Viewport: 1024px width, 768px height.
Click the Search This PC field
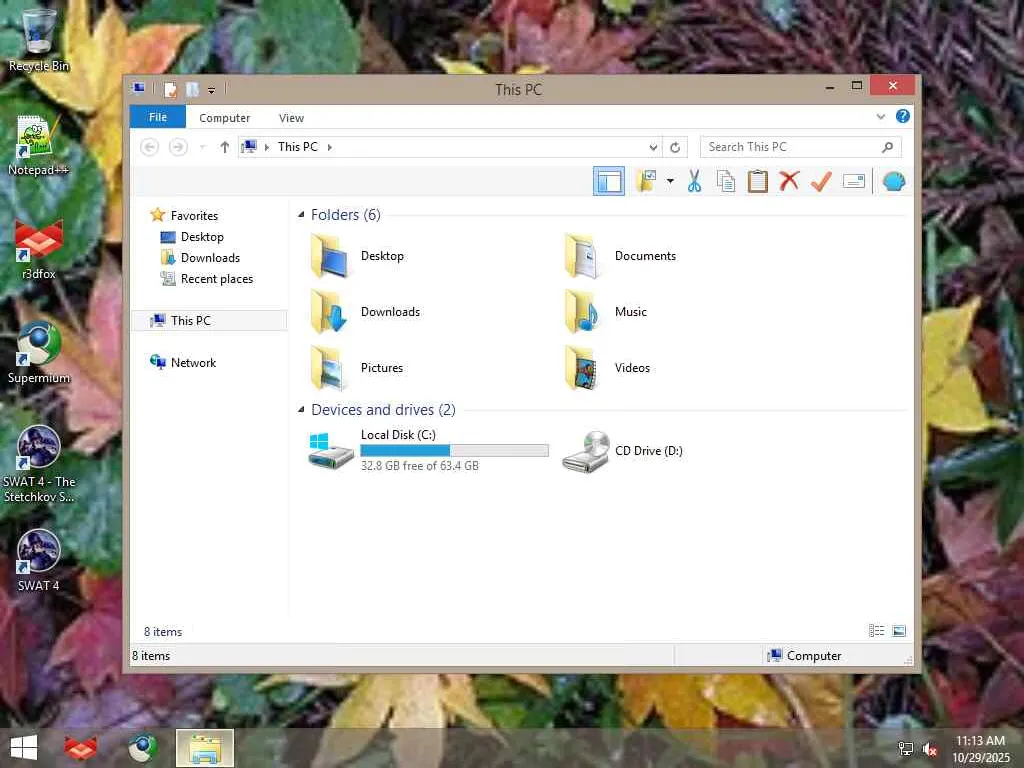(801, 147)
